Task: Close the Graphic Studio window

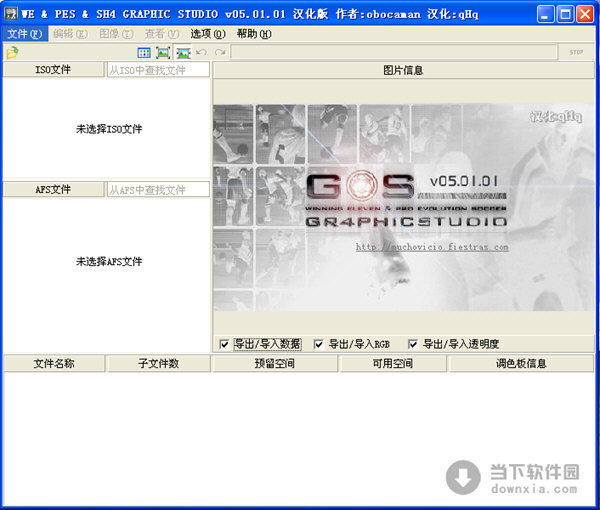Action: point(585,15)
